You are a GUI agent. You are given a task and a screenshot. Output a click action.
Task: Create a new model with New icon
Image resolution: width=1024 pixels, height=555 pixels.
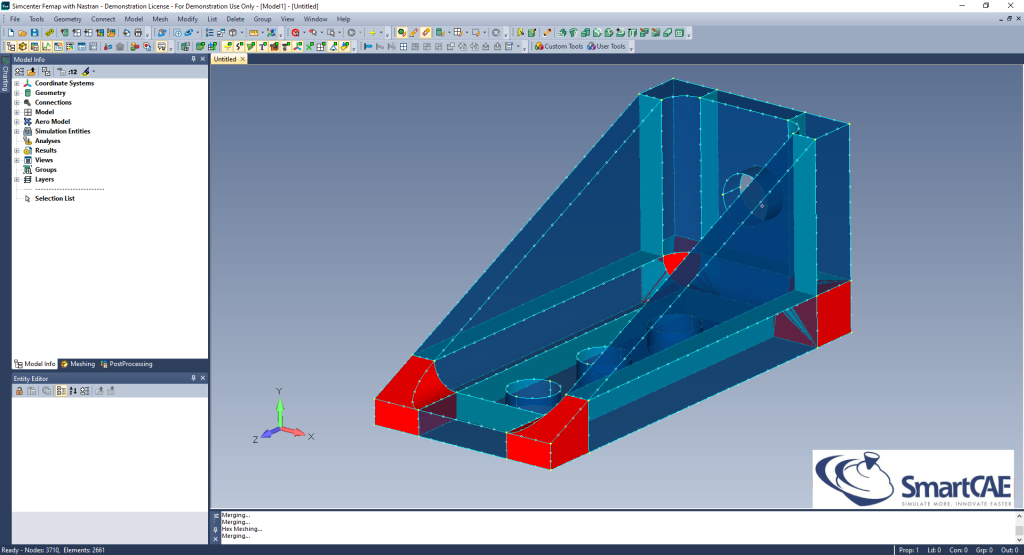(11, 33)
